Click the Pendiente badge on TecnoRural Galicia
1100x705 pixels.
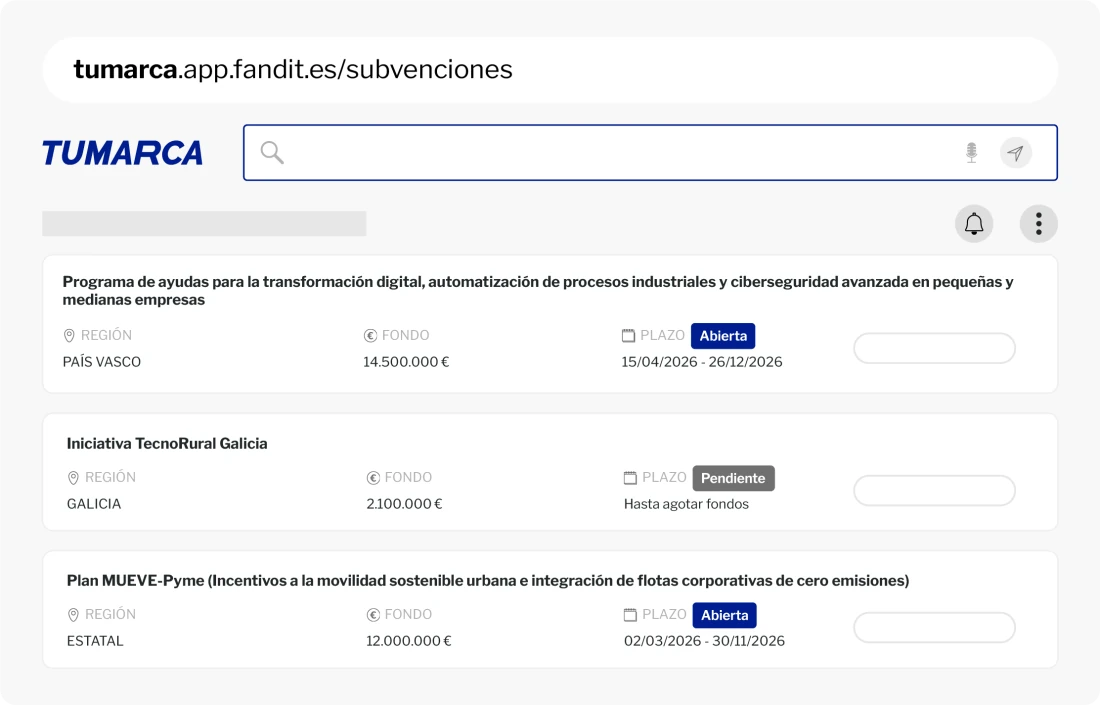(734, 478)
